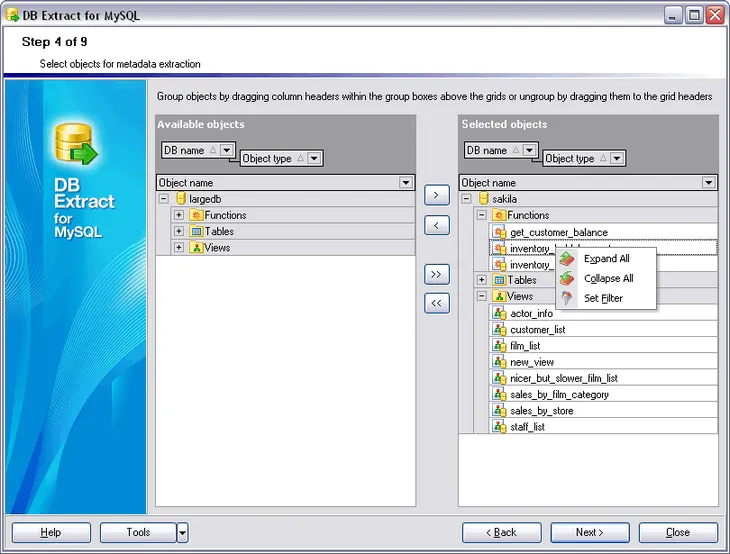Screen dimensions: 730x554
Task: Click the staff_list view icon
Action: point(500,426)
